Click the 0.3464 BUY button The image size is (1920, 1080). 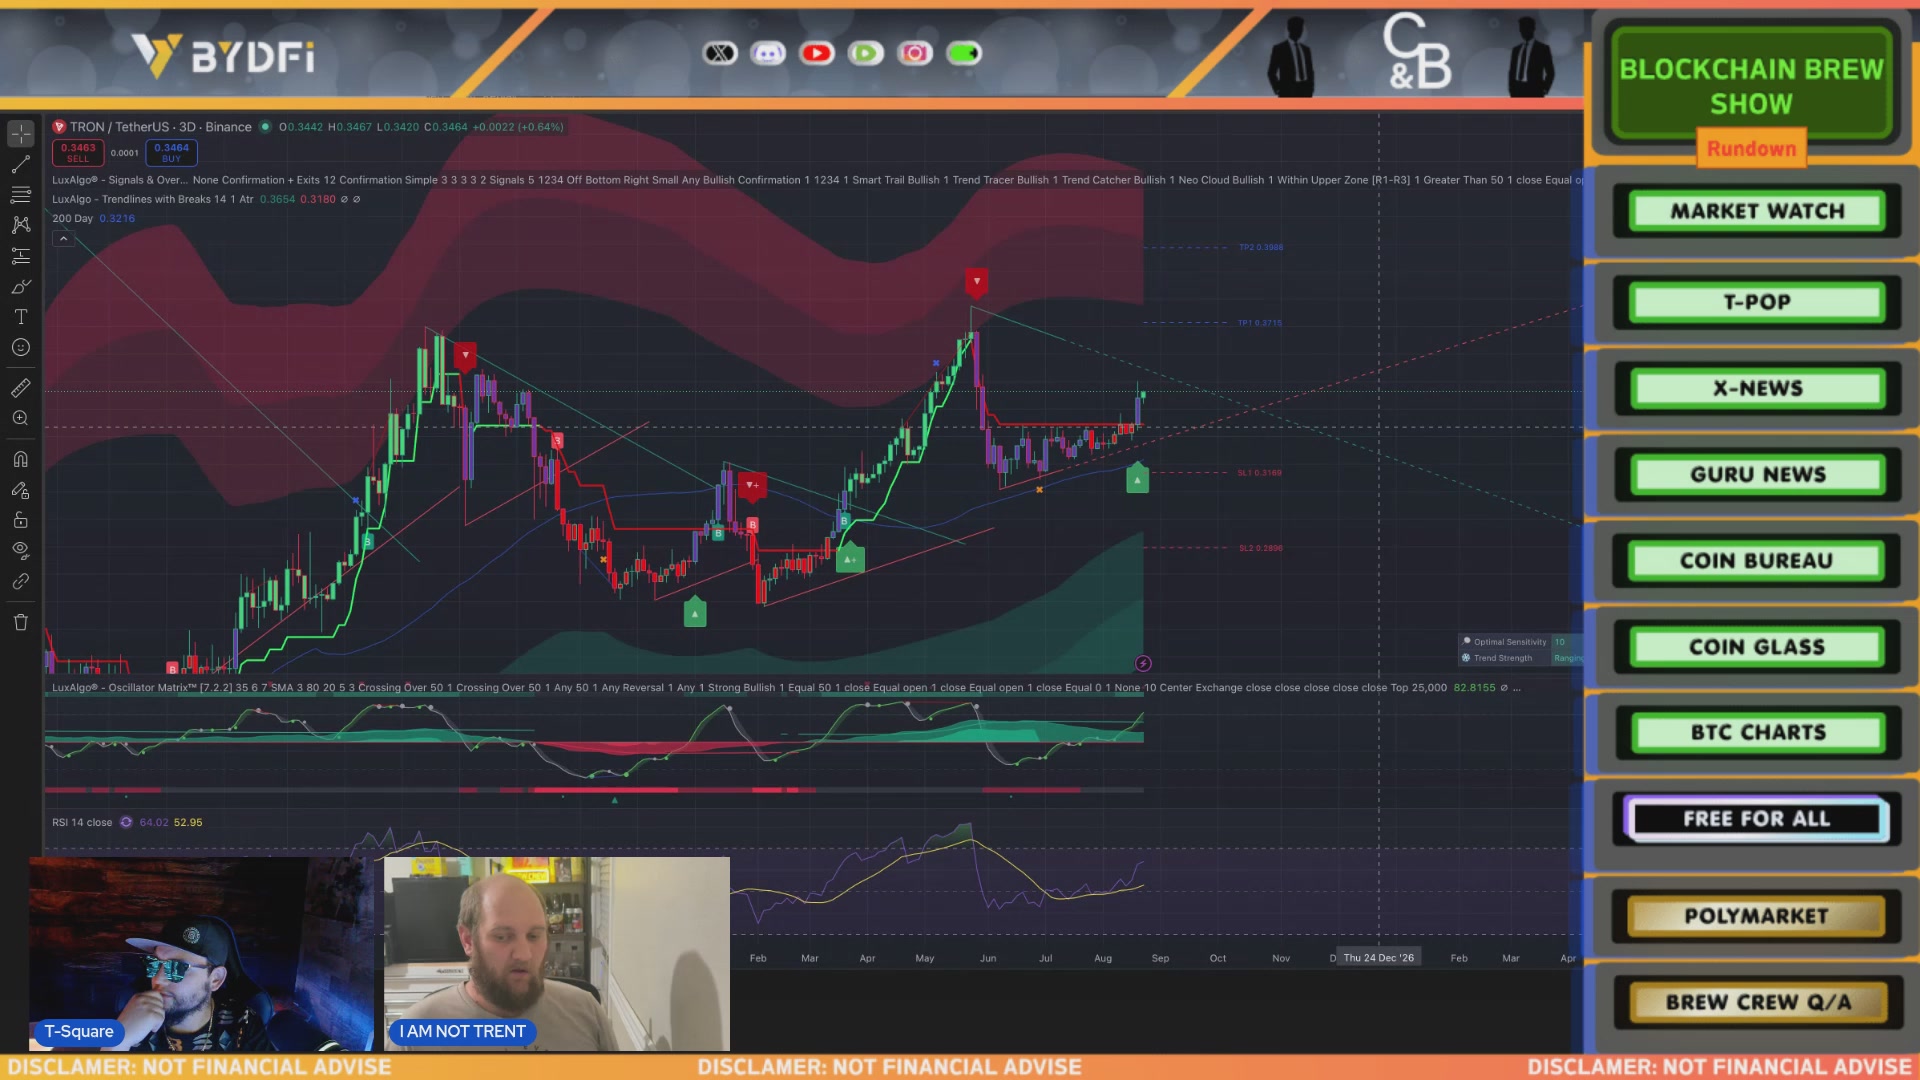[x=171, y=153]
